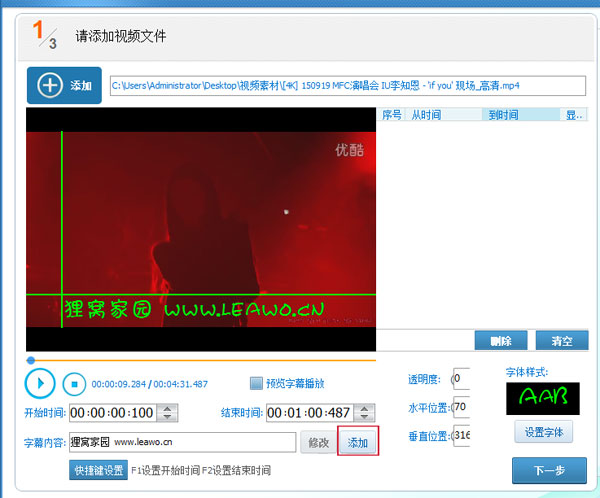Open 设置字体 font settings
600x498 pixels.
[544, 432]
